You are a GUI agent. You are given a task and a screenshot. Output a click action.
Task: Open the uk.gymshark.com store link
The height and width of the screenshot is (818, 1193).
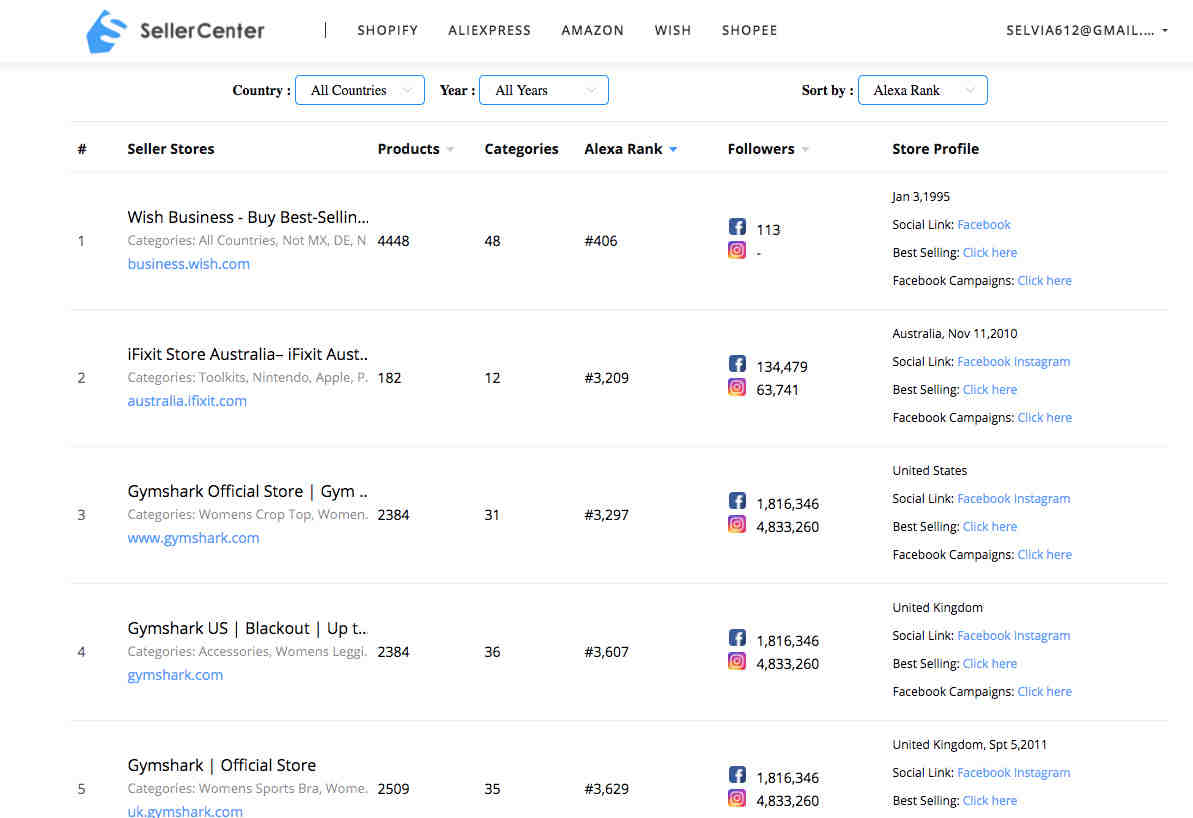pos(185,811)
